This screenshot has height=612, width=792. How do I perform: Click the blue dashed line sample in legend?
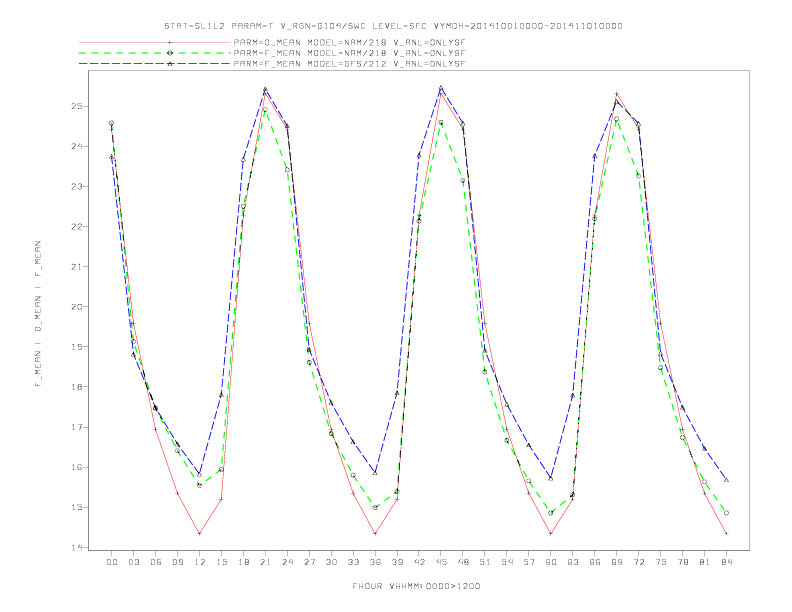pos(155,64)
